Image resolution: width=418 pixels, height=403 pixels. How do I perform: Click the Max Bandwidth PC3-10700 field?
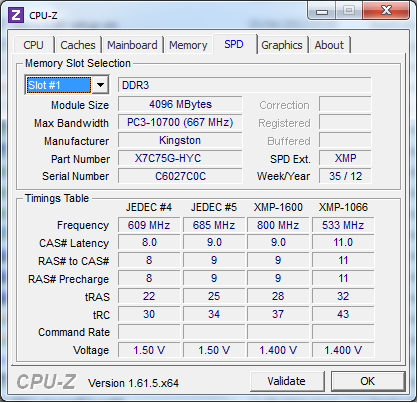pos(180,122)
